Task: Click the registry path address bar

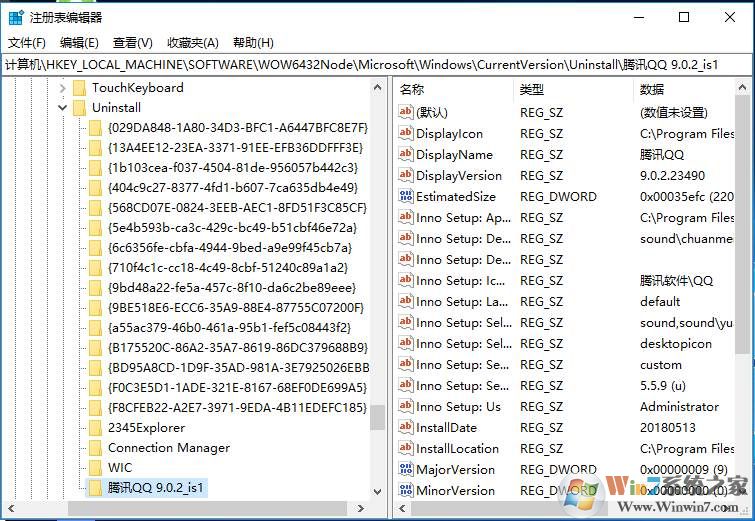Action: (377, 65)
